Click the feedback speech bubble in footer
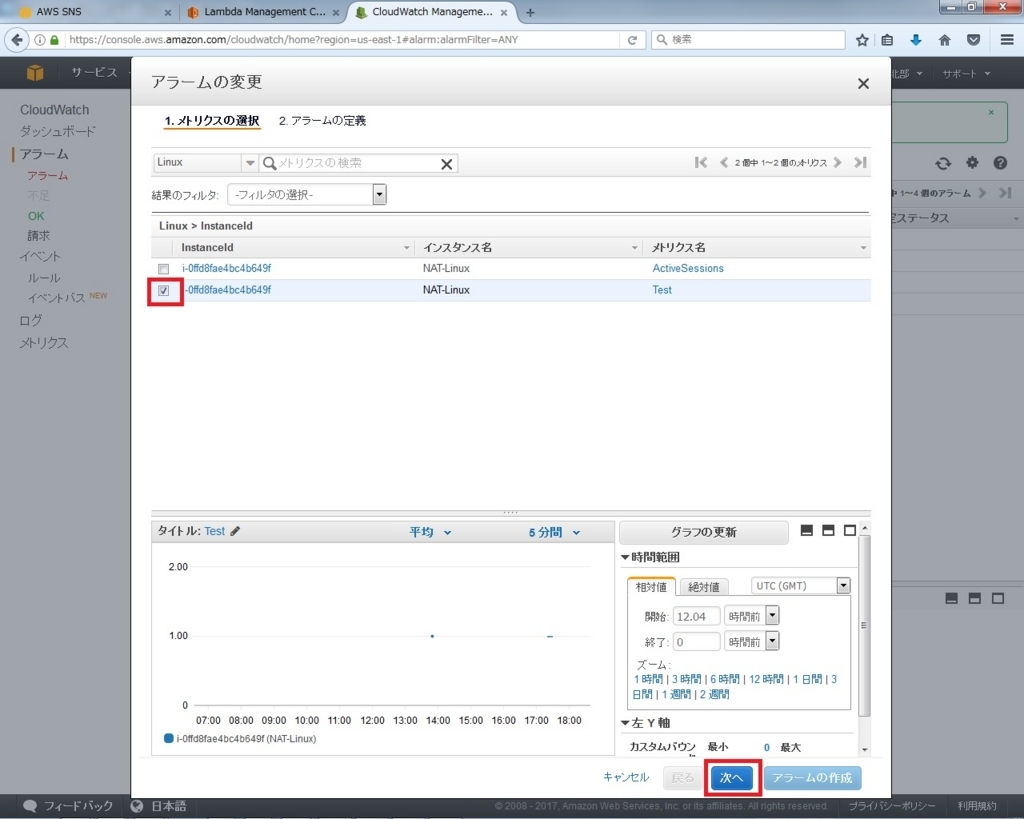 pyautogui.click(x=30, y=806)
